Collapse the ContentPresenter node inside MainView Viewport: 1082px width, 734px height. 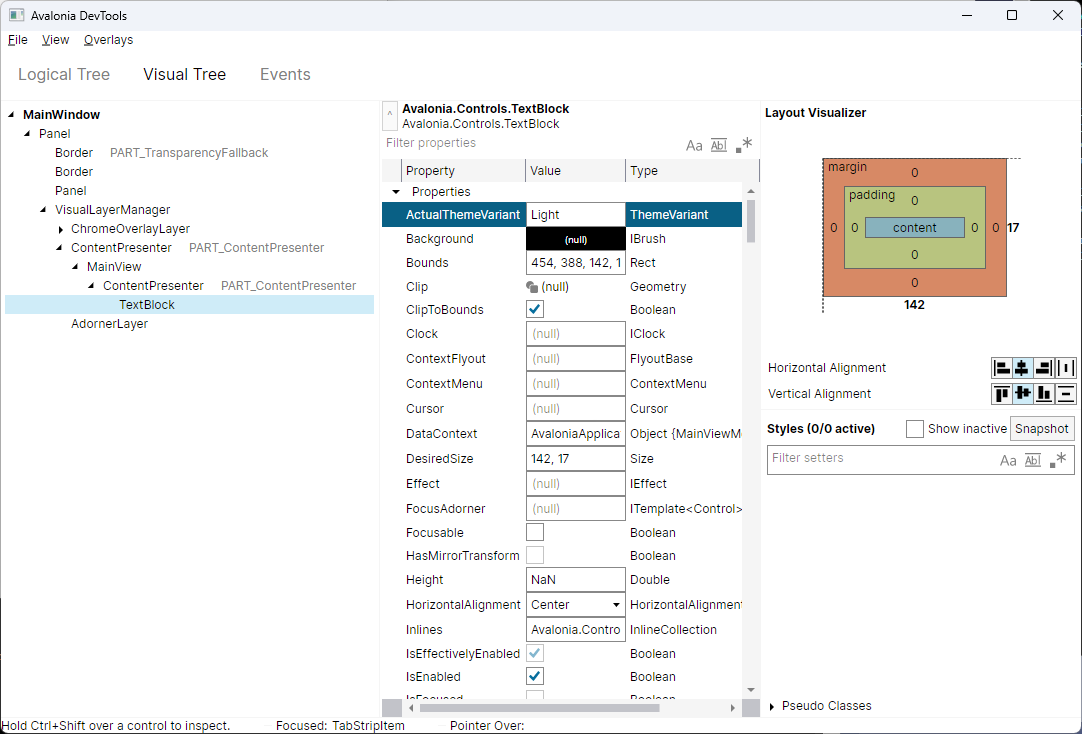tap(91, 286)
